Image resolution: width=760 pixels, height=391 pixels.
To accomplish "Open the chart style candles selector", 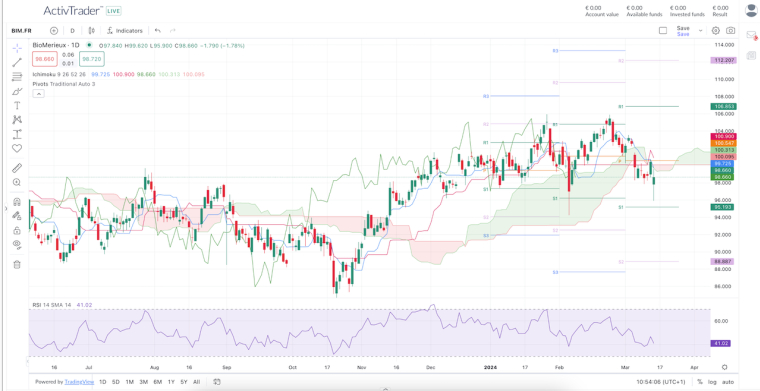I will click(92, 31).
